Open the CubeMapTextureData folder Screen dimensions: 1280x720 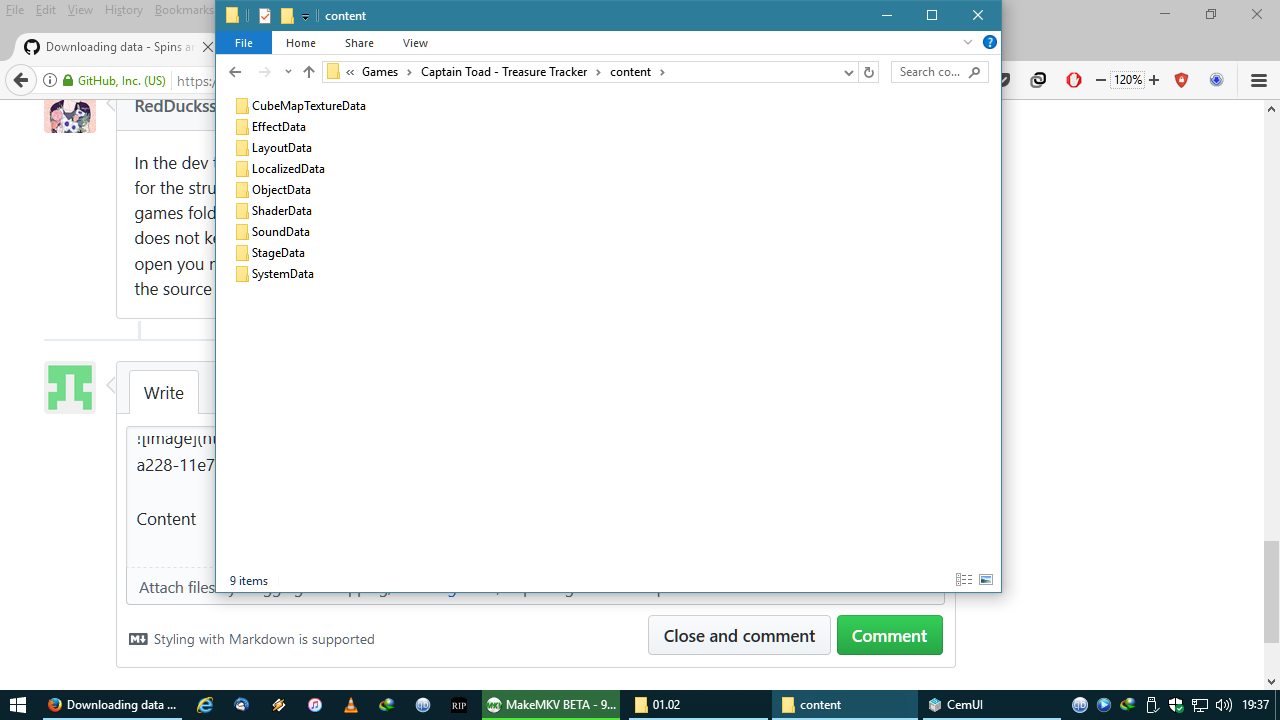click(x=301, y=106)
